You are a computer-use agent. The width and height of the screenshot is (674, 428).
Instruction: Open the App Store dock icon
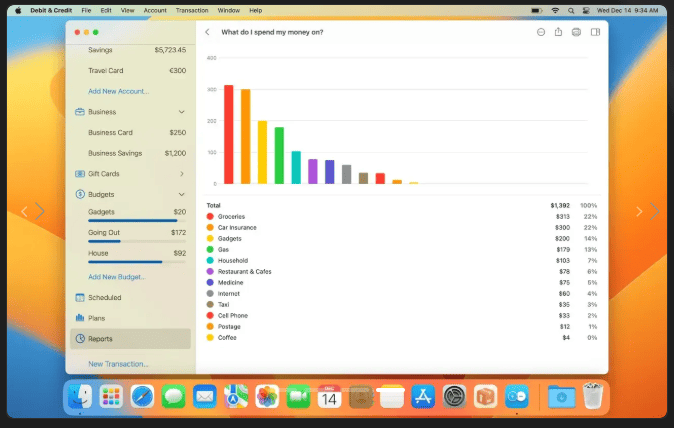tap(423, 396)
